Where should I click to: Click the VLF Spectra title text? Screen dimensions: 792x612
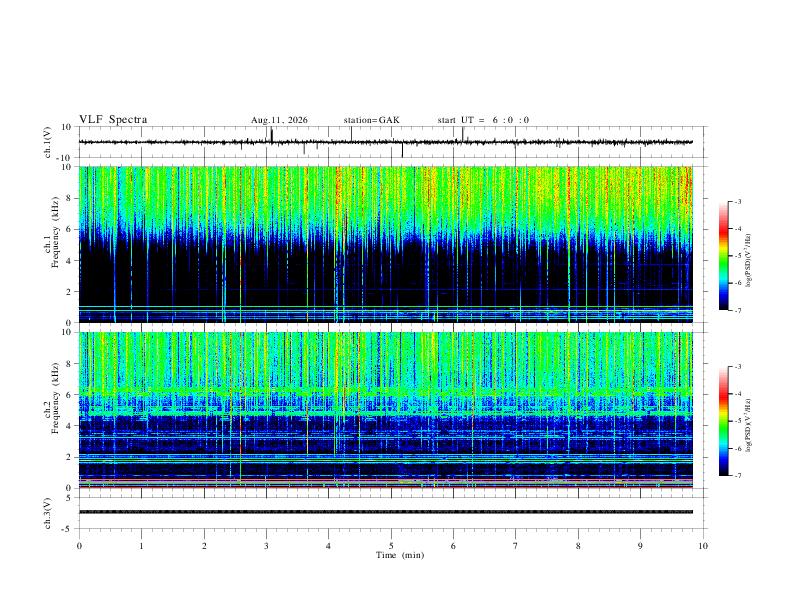(x=113, y=120)
